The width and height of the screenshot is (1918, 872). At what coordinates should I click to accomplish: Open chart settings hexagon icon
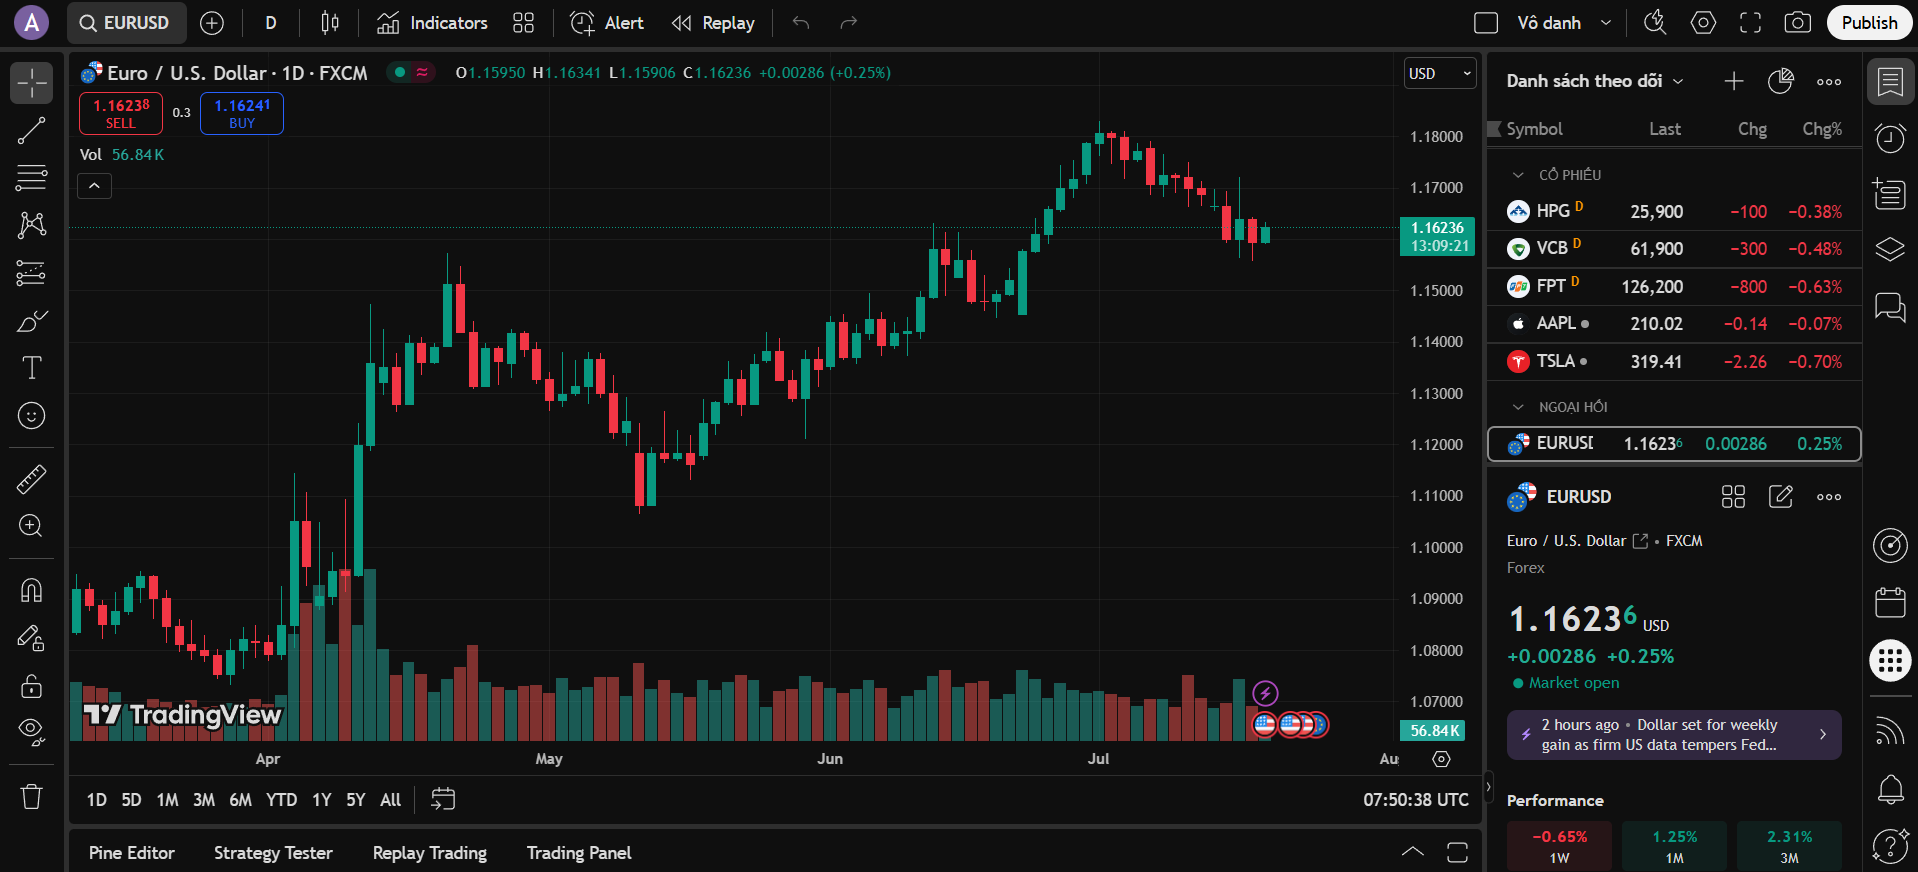pos(1703,22)
